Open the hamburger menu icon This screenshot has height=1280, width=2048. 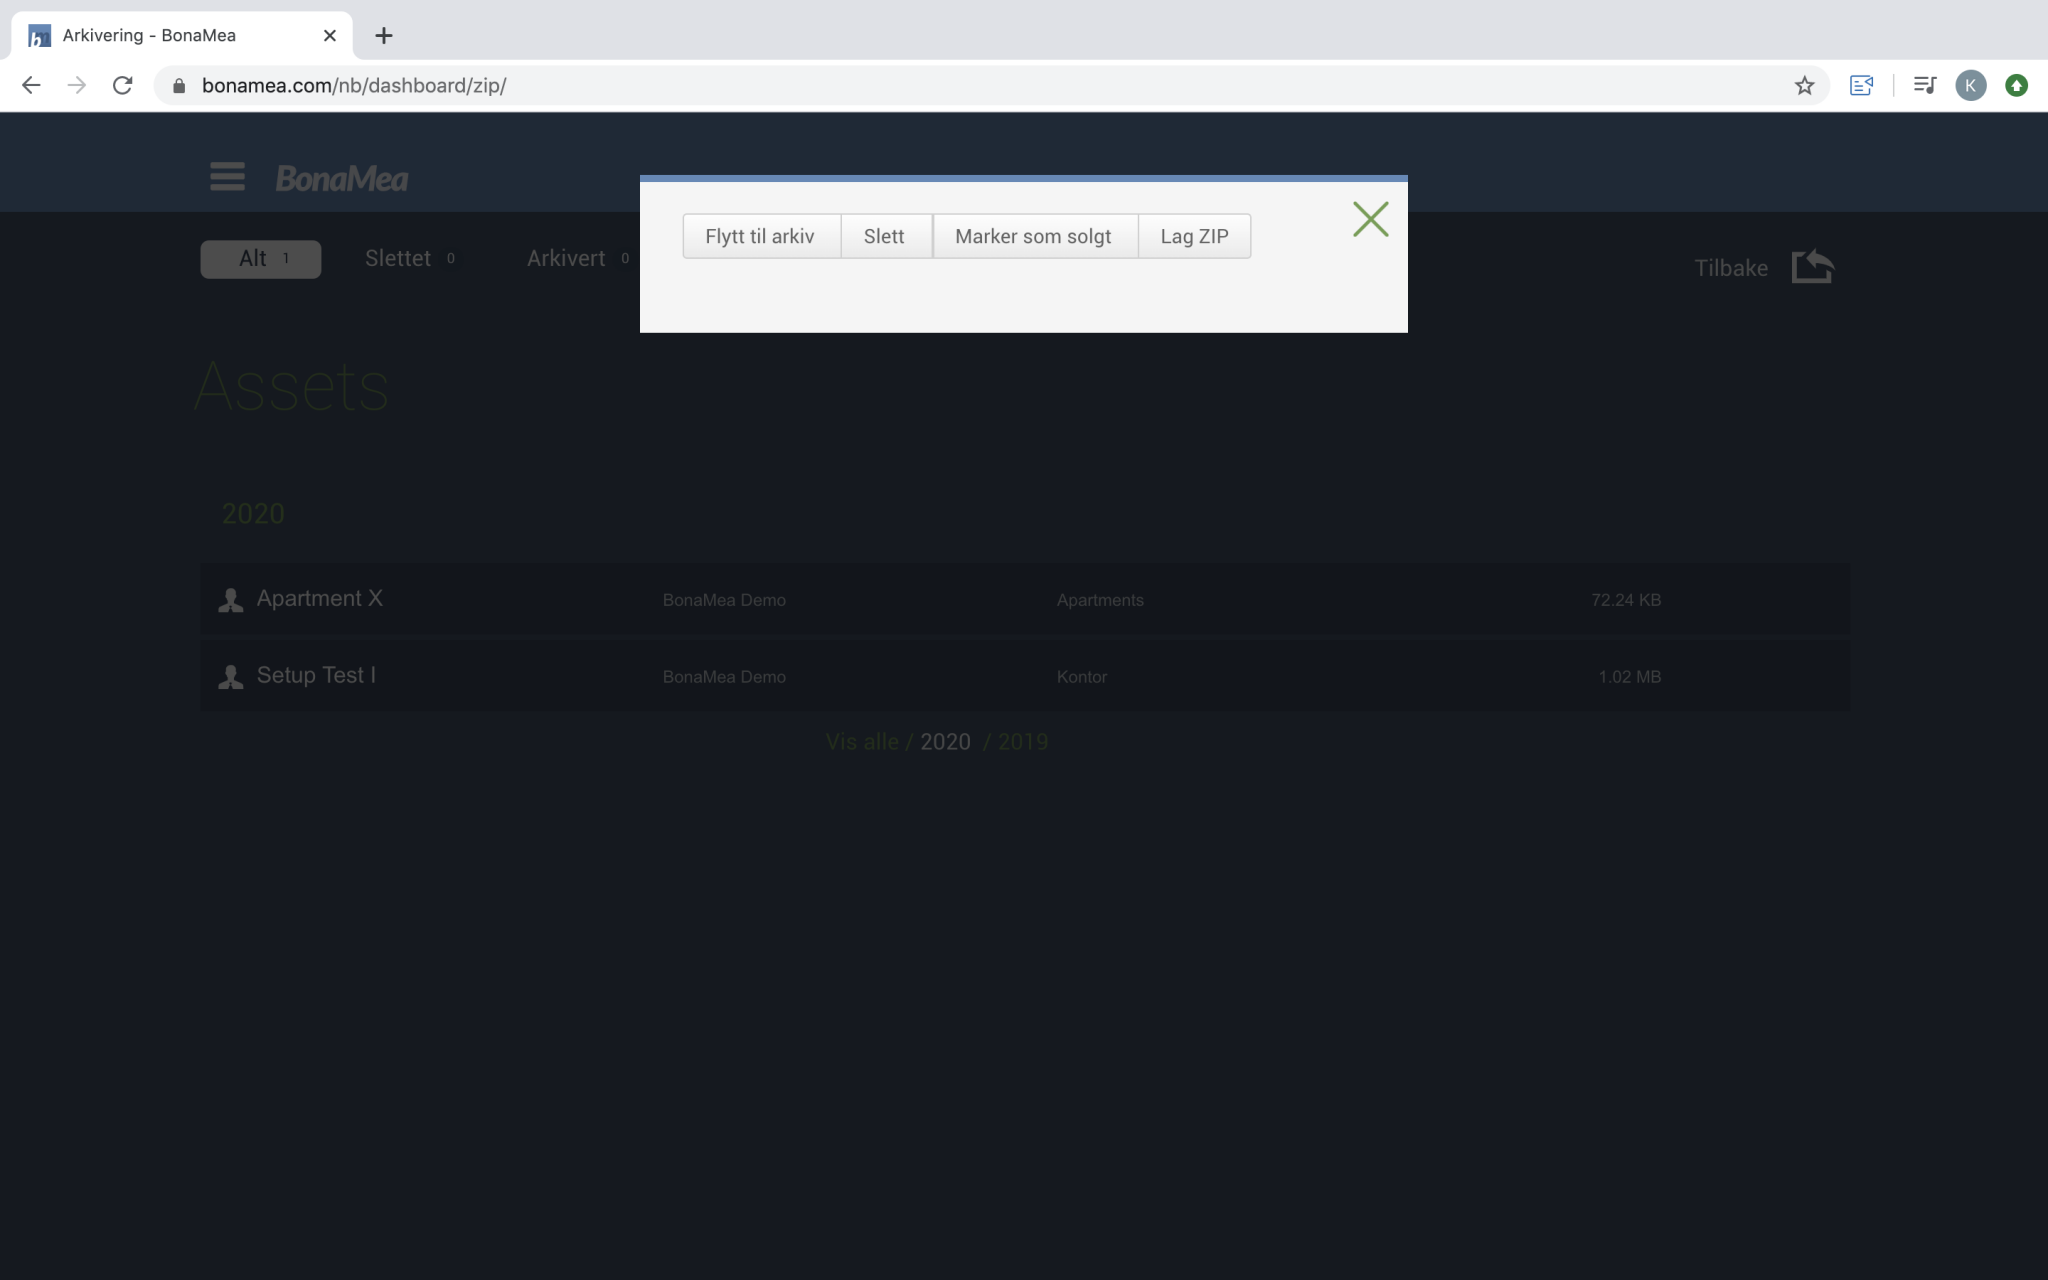pos(227,177)
